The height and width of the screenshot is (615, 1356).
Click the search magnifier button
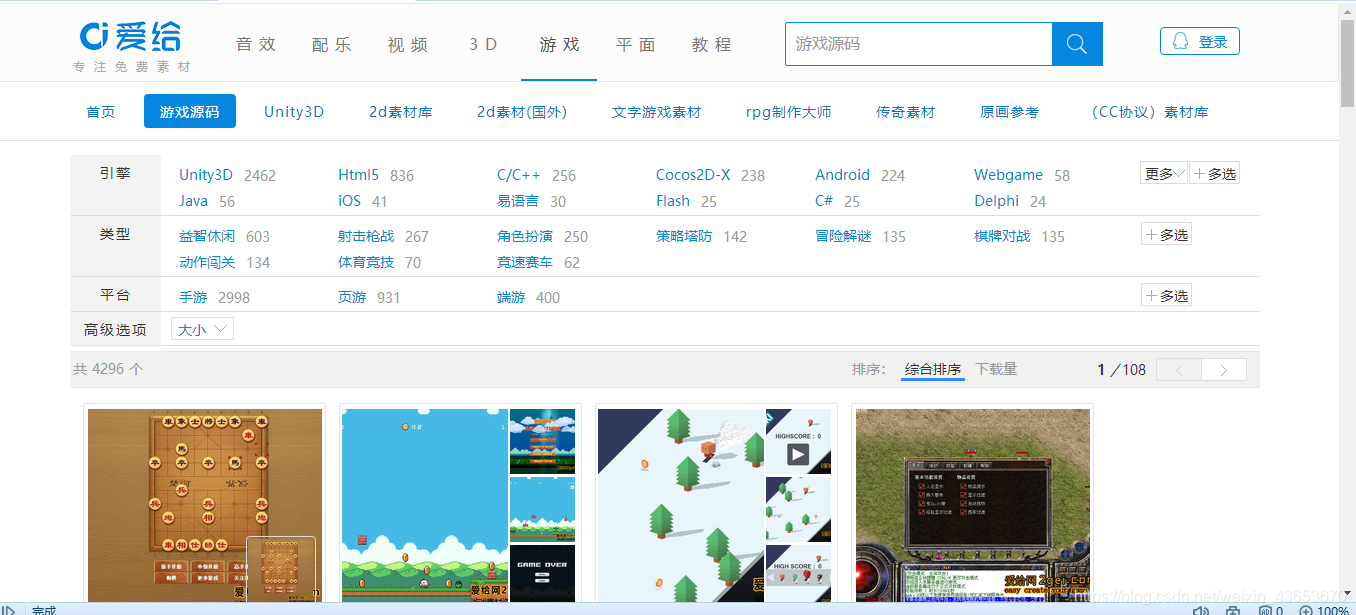click(x=1077, y=44)
